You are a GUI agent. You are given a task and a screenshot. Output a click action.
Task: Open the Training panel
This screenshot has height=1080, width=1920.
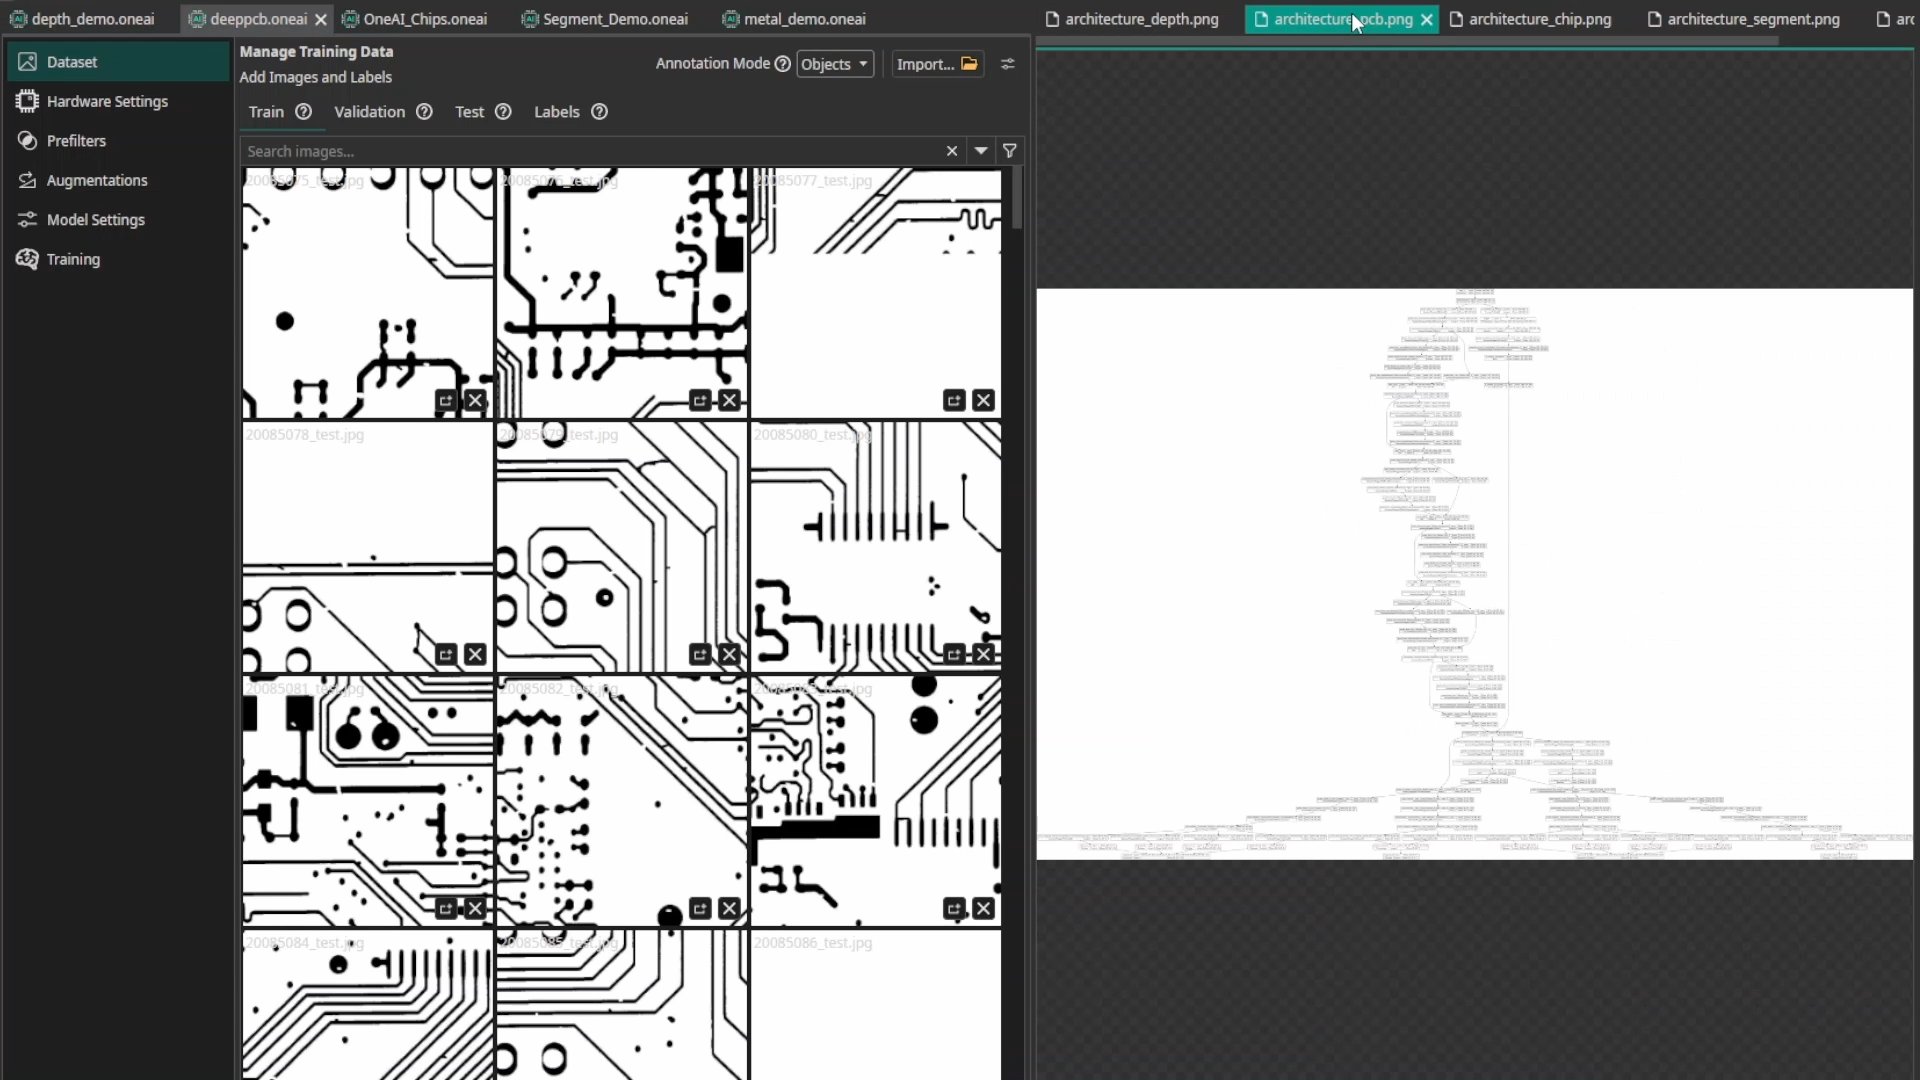[x=71, y=259]
